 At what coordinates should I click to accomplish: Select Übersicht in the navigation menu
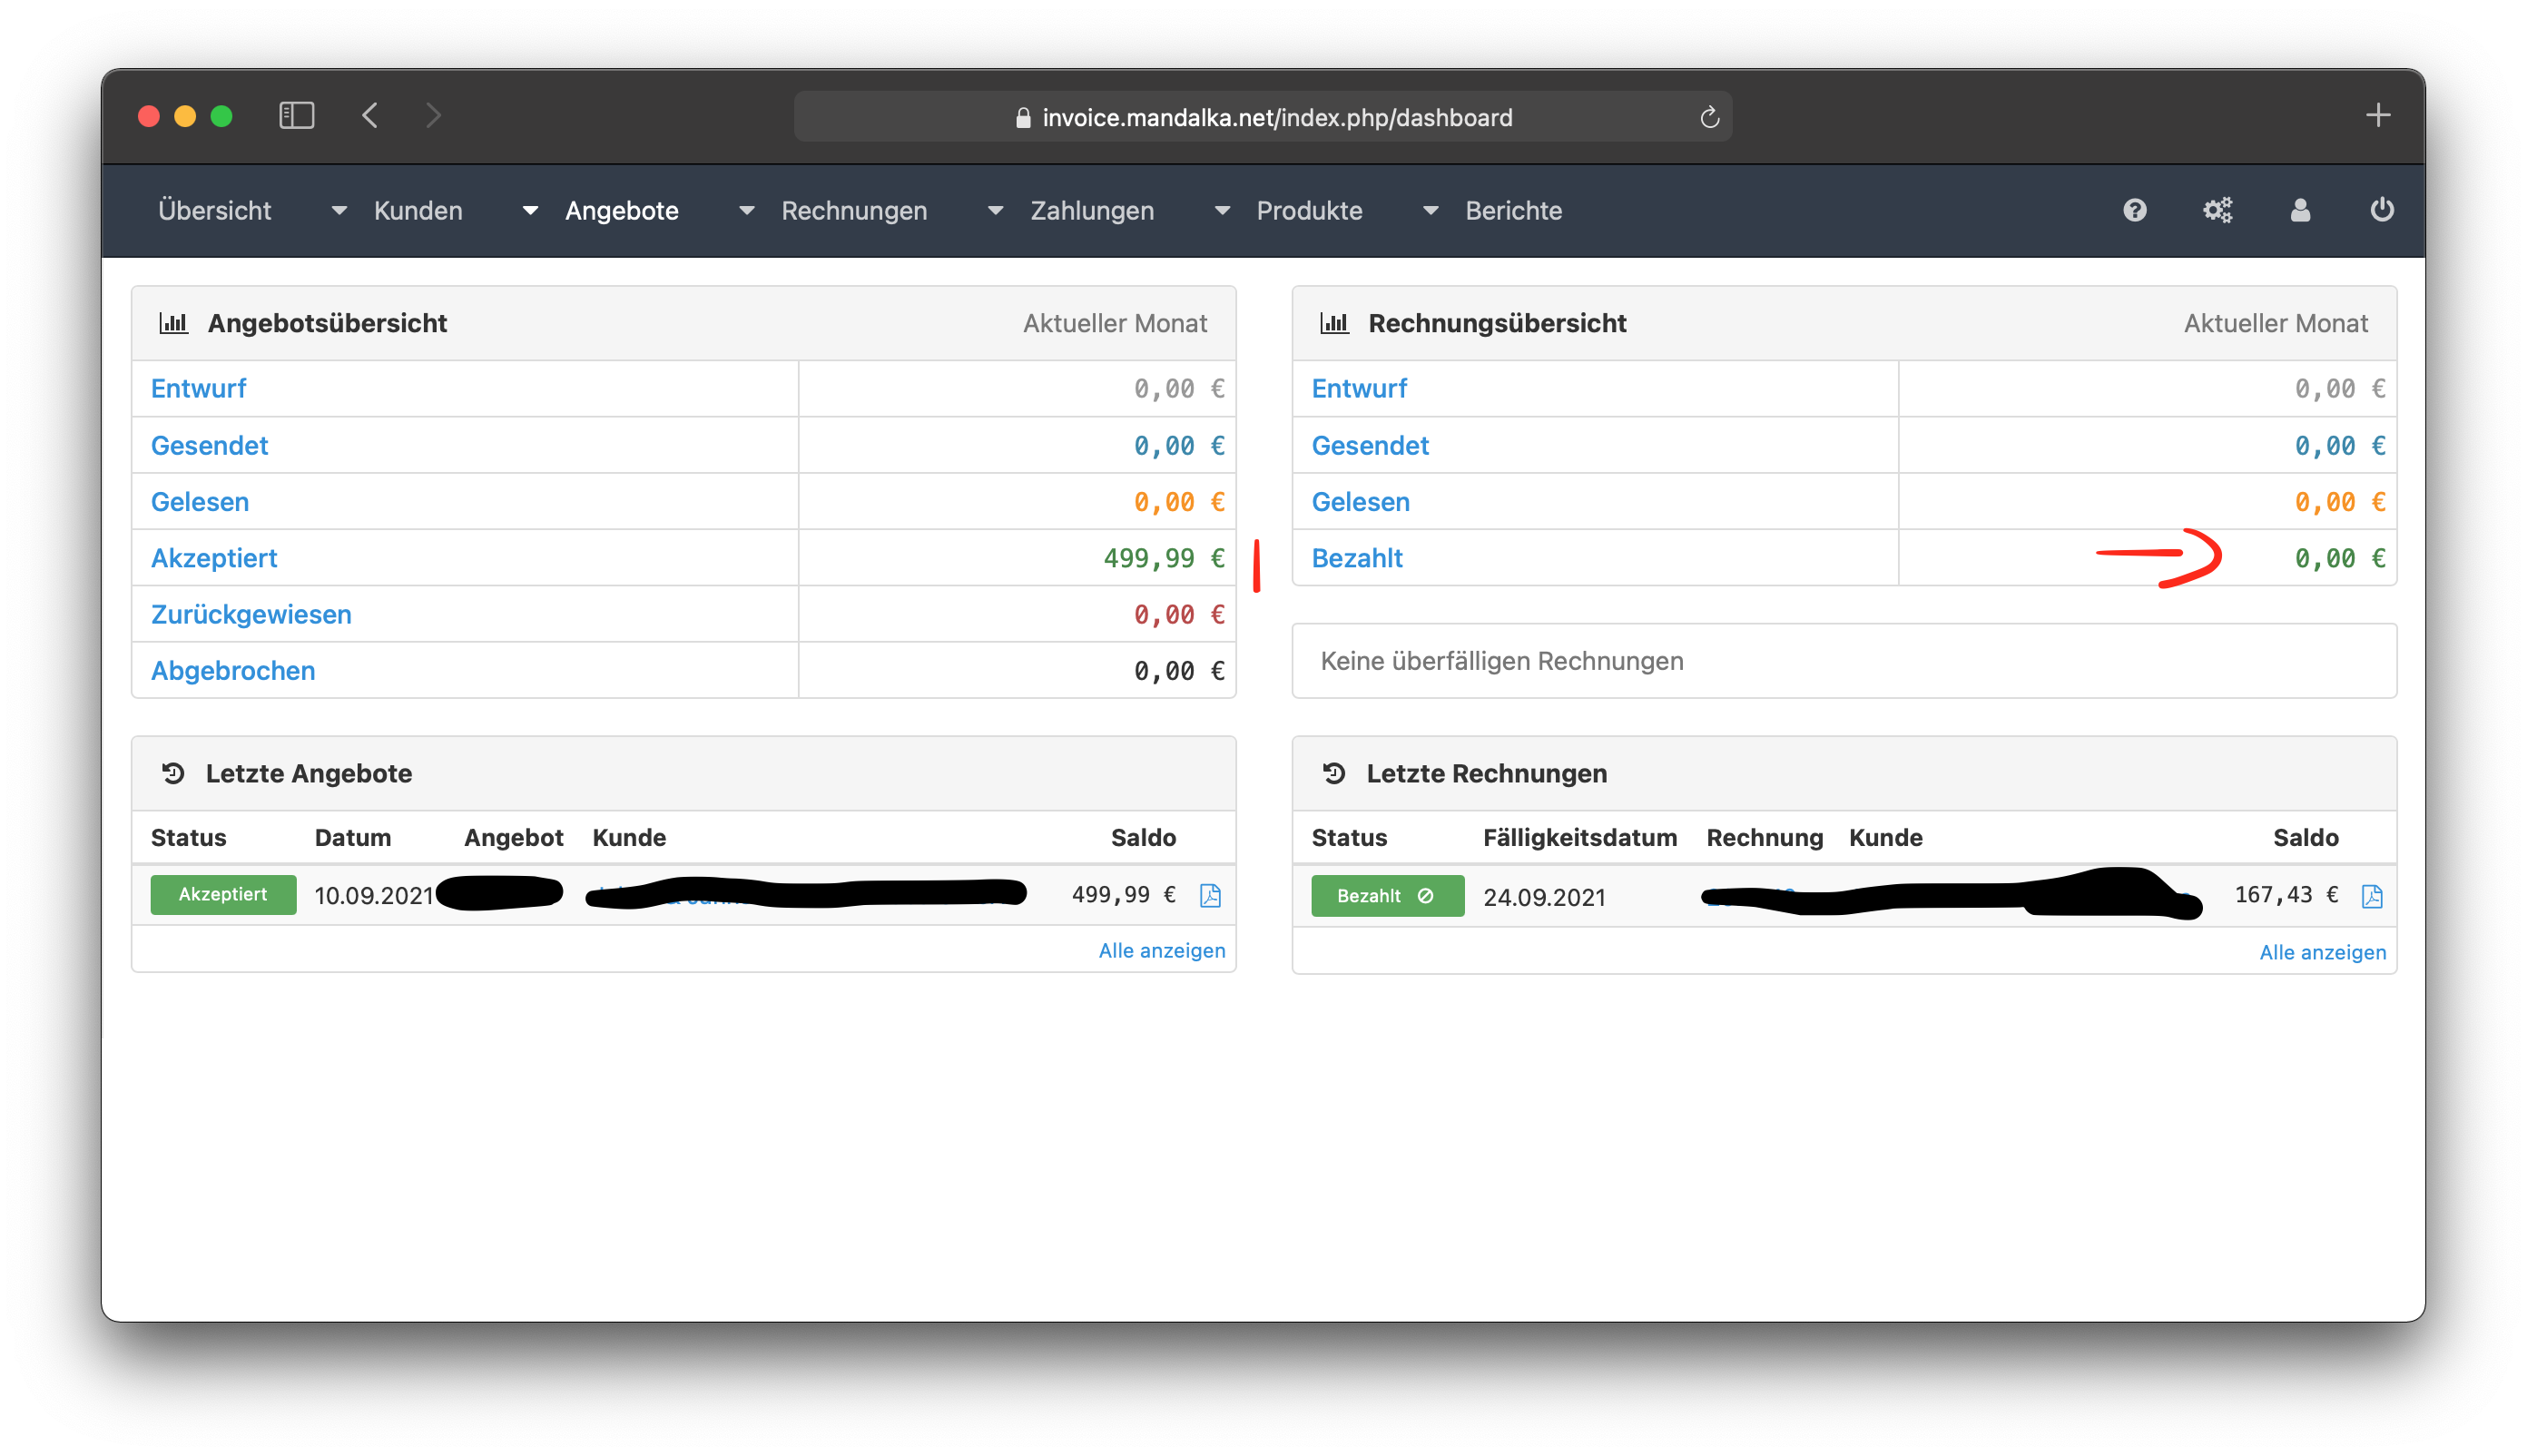tap(214, 210)
